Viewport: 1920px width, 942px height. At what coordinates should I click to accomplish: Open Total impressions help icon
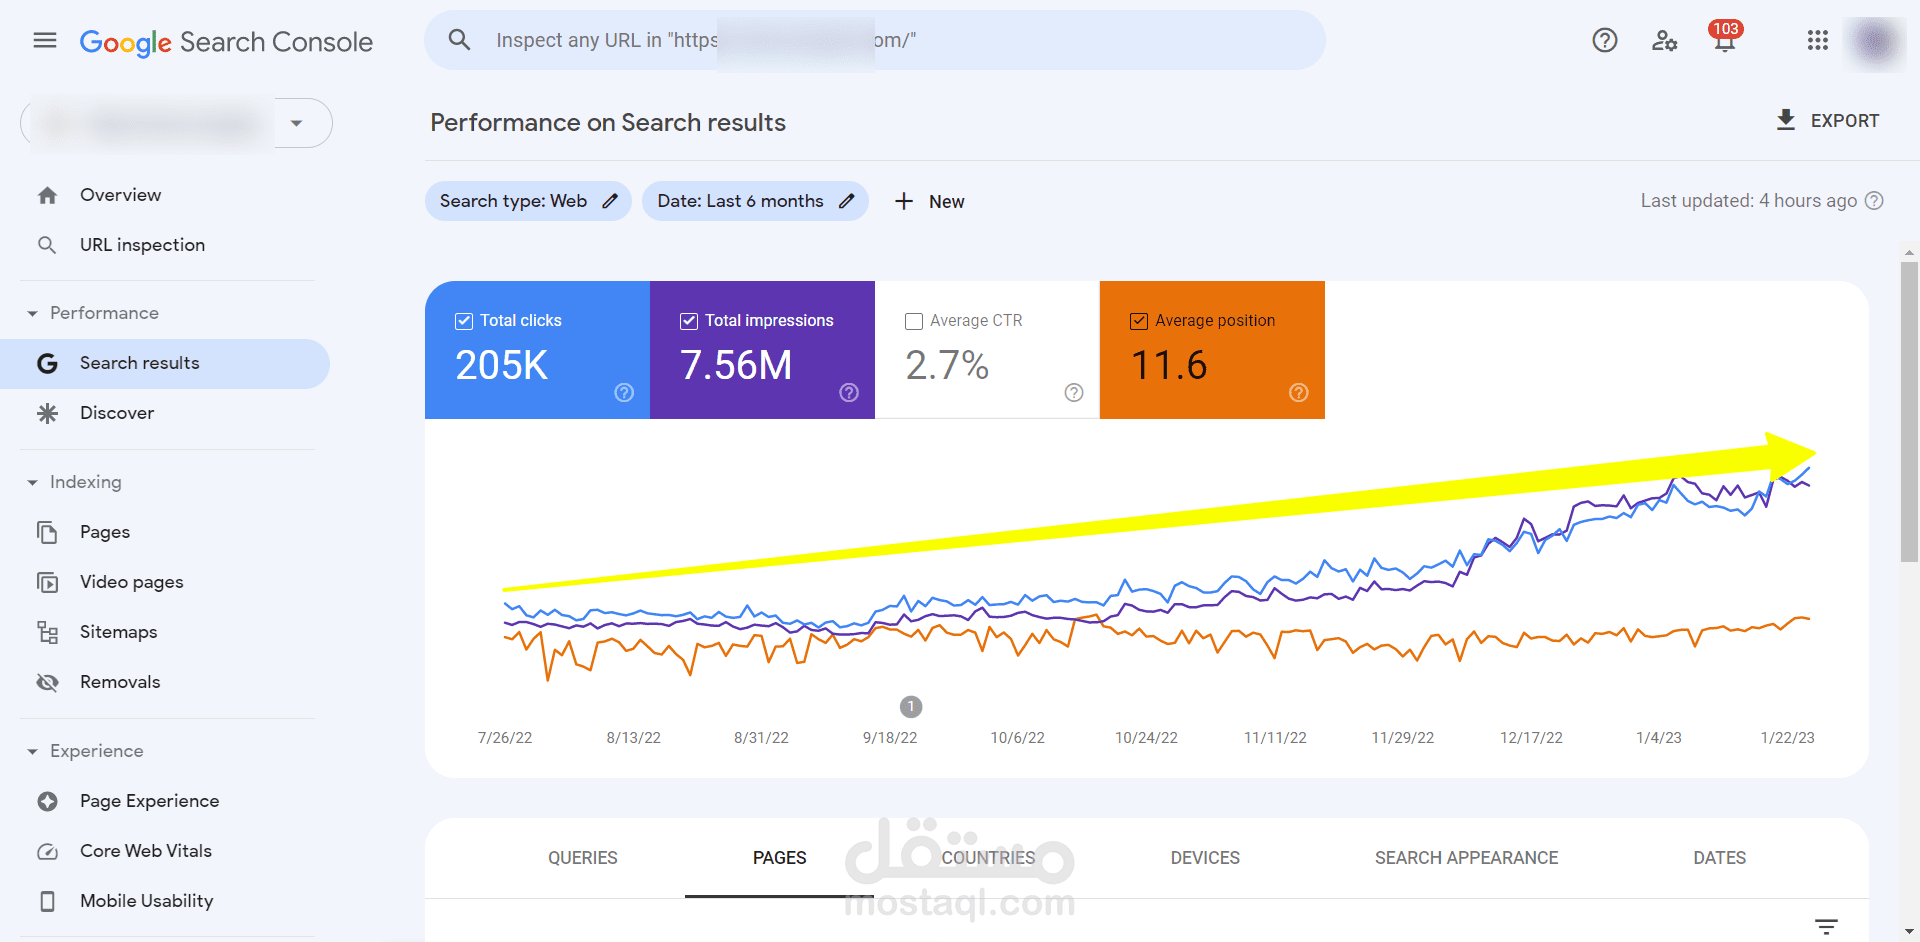coord(849,393)
